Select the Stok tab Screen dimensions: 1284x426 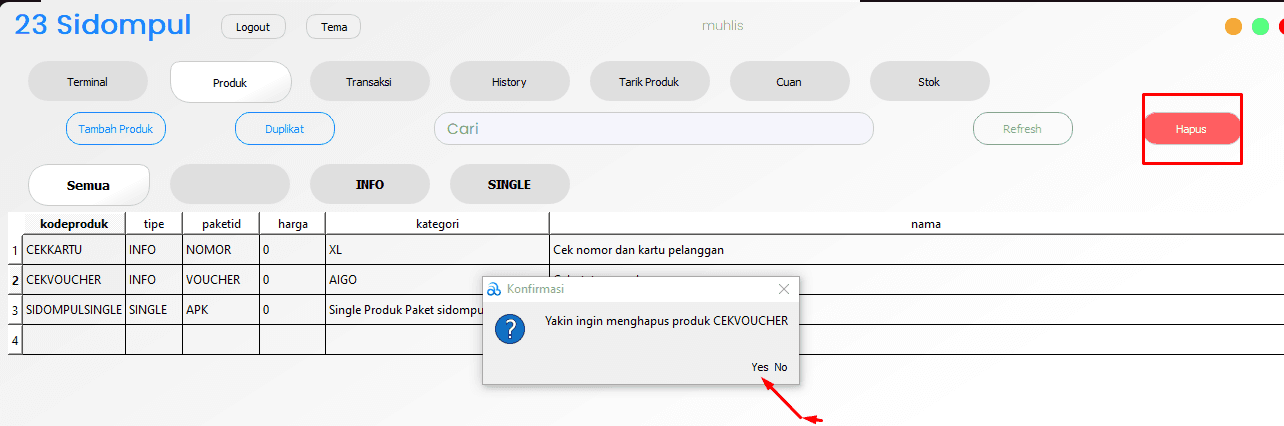click(x=929, y=82)
